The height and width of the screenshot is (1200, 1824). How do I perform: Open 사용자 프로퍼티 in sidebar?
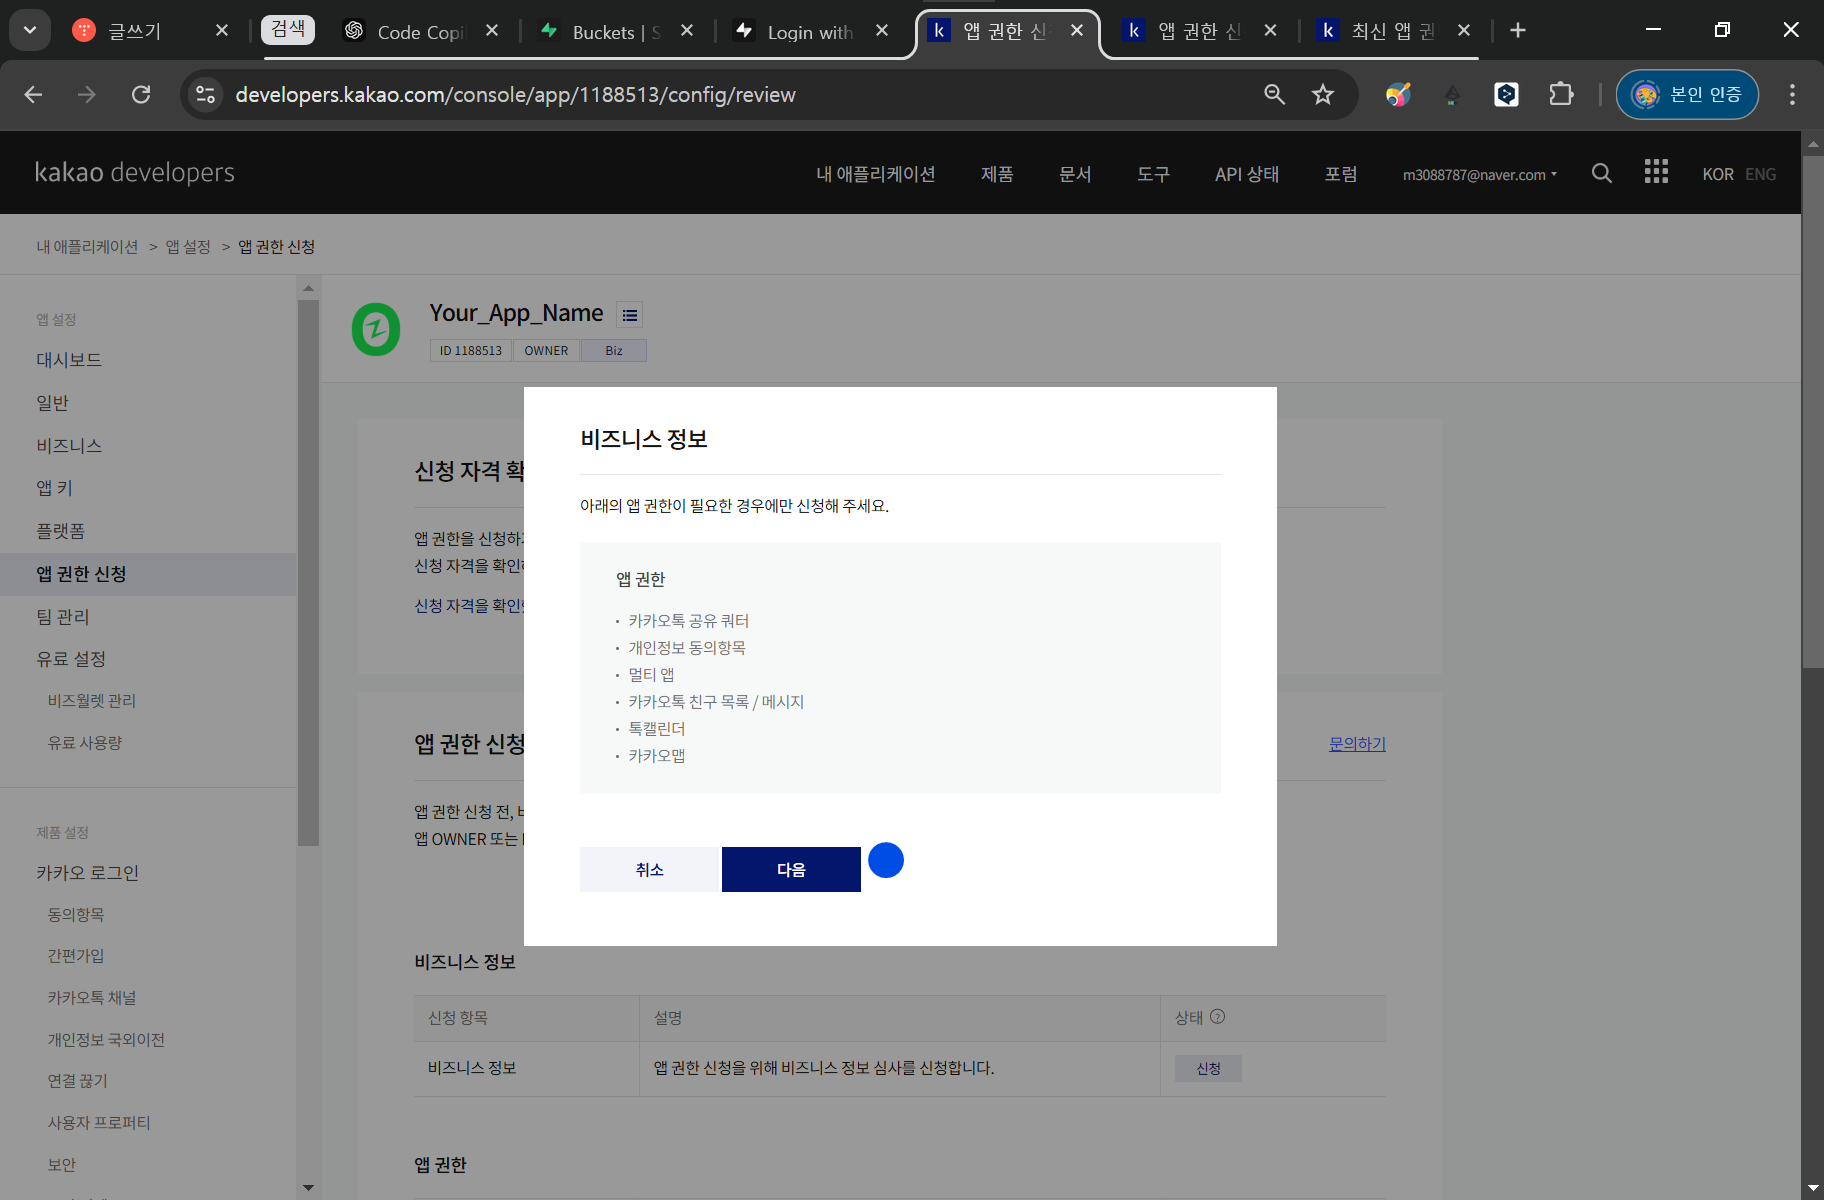99,1123
